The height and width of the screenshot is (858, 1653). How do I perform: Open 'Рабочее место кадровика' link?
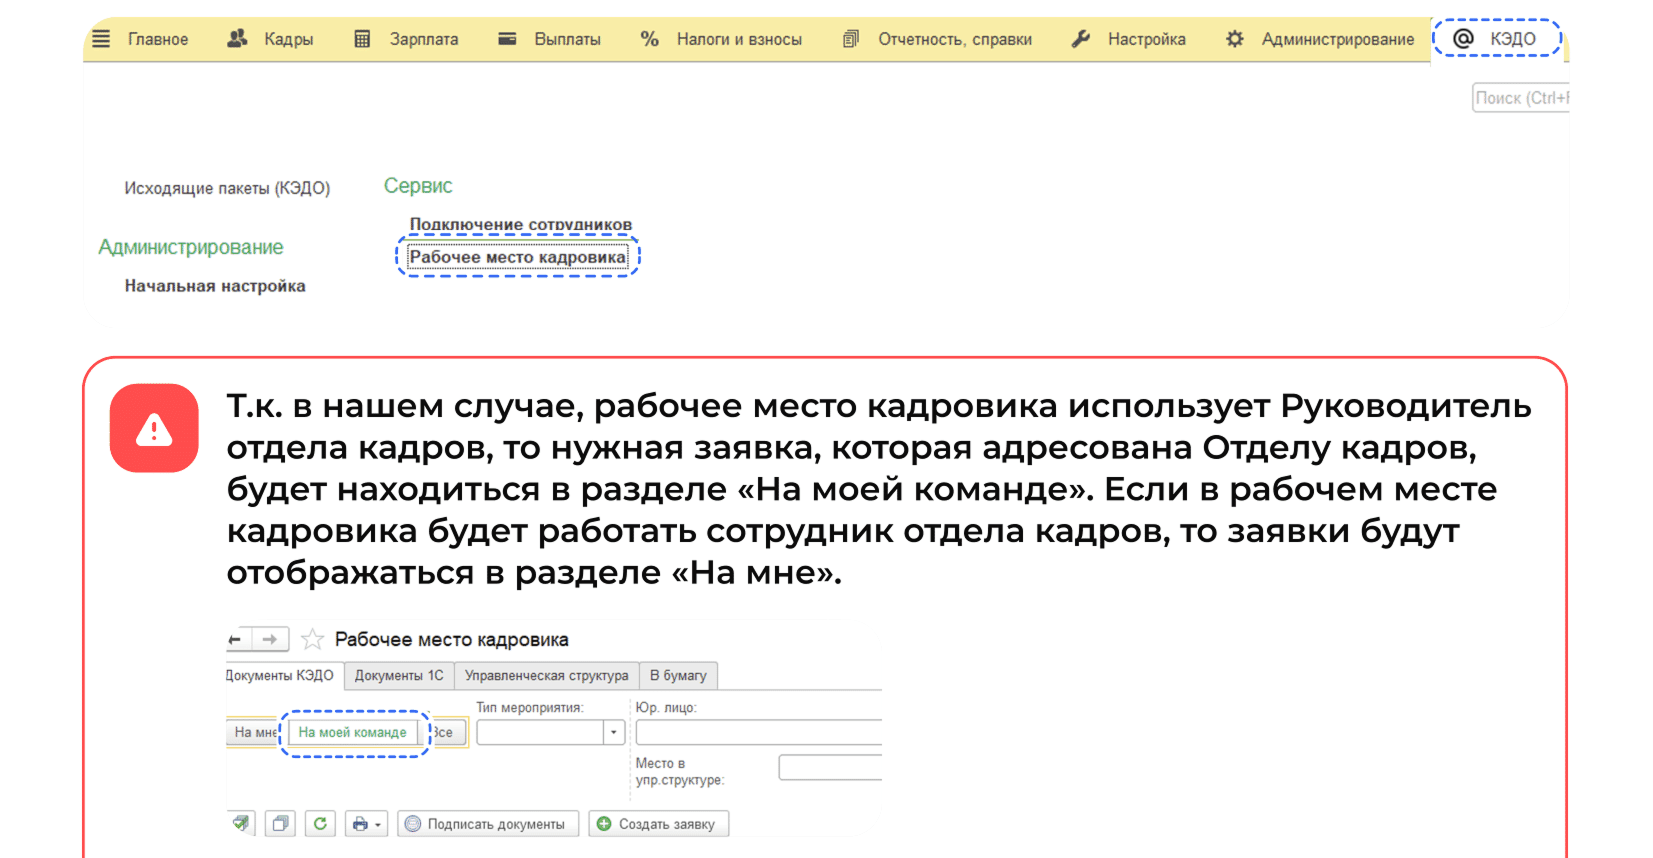(x=517, y=257)
